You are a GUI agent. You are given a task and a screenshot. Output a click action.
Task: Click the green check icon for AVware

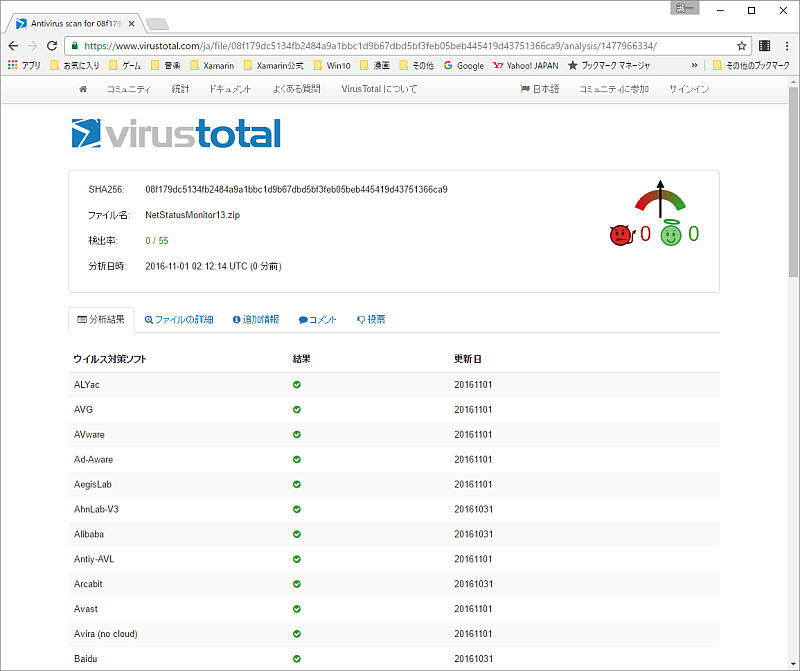pos(297,435)
